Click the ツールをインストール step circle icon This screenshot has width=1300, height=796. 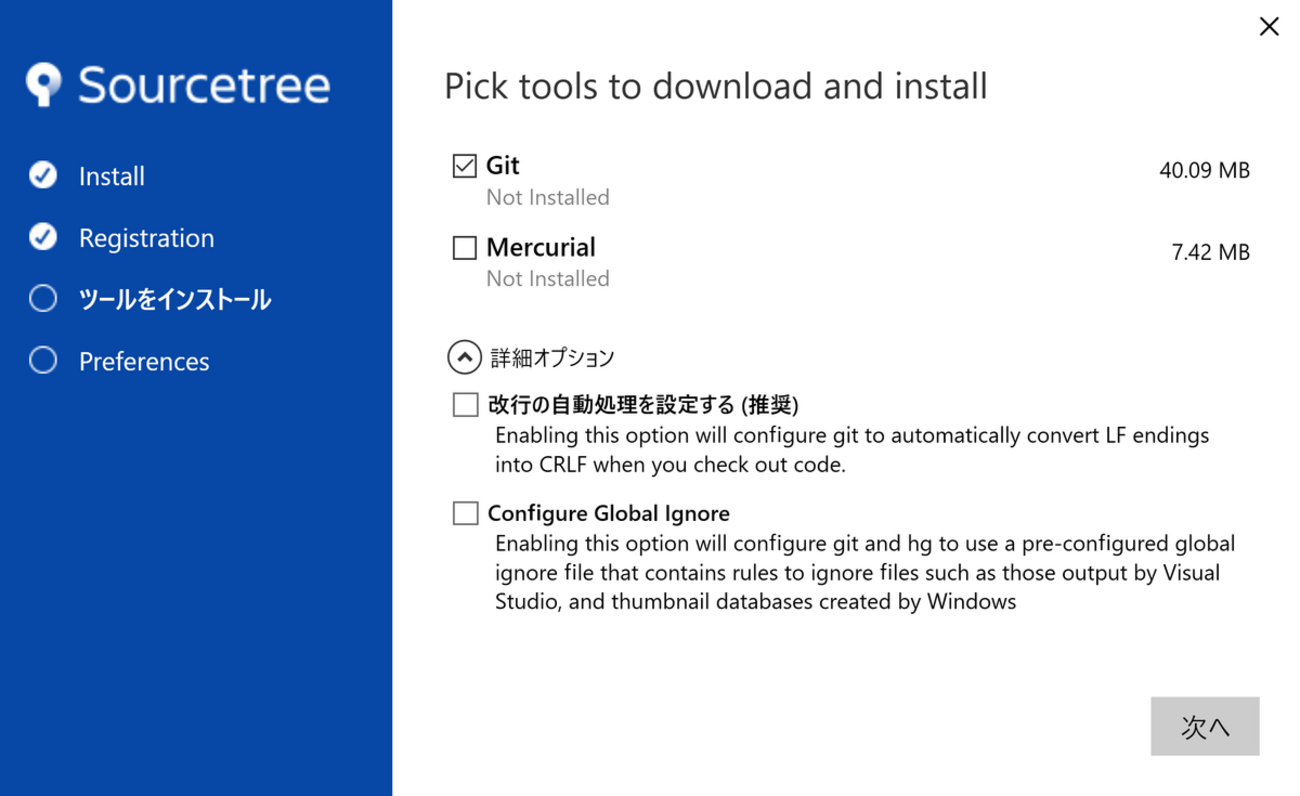pos(43,299)
